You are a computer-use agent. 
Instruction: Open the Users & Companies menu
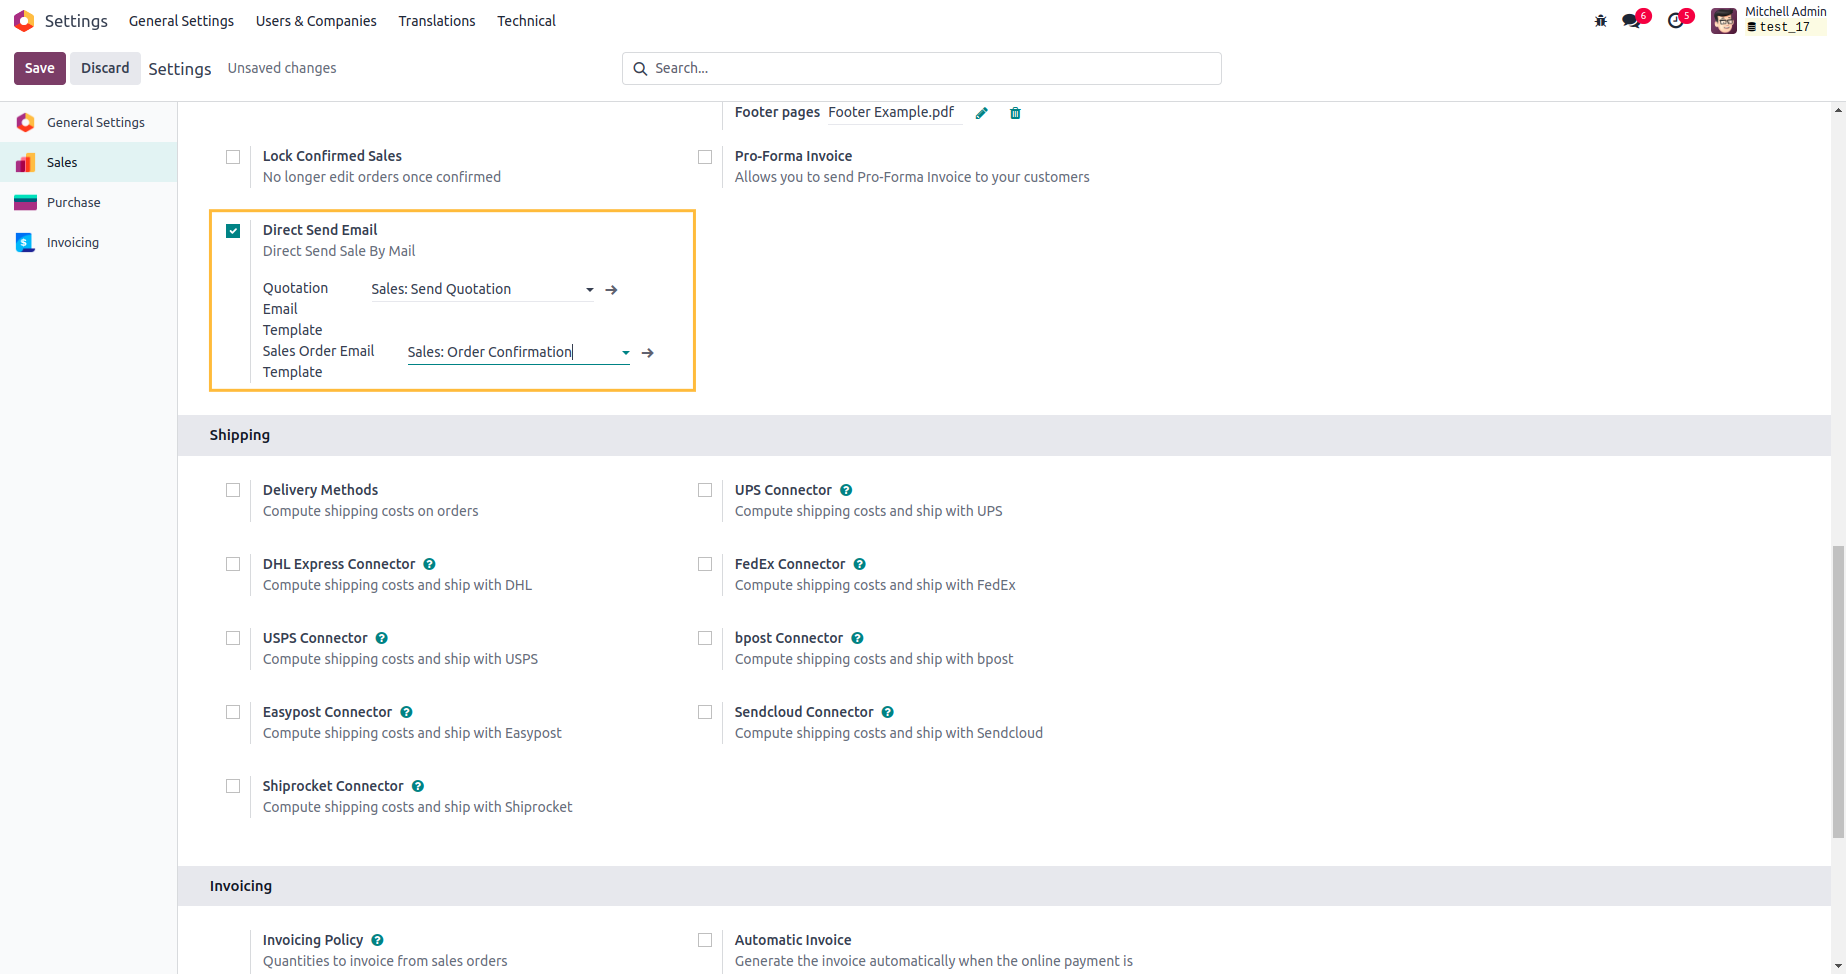click(x=316, y=21)
